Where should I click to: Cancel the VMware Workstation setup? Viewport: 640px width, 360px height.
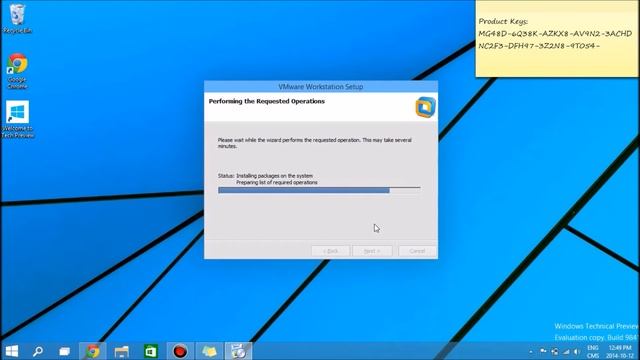click(x=417, y=251)
